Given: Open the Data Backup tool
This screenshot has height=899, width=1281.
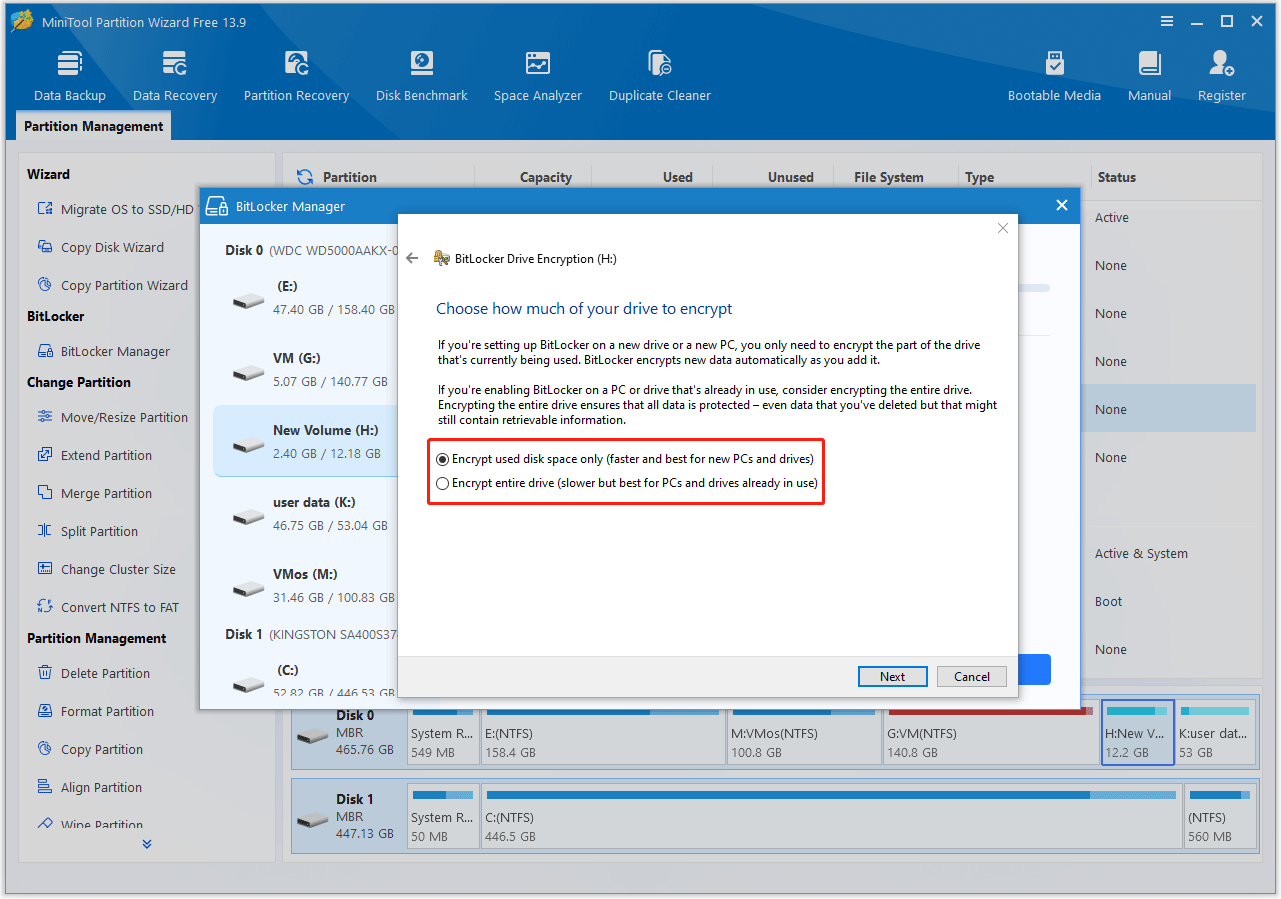Looking at the screenshot, I should 70,76.
